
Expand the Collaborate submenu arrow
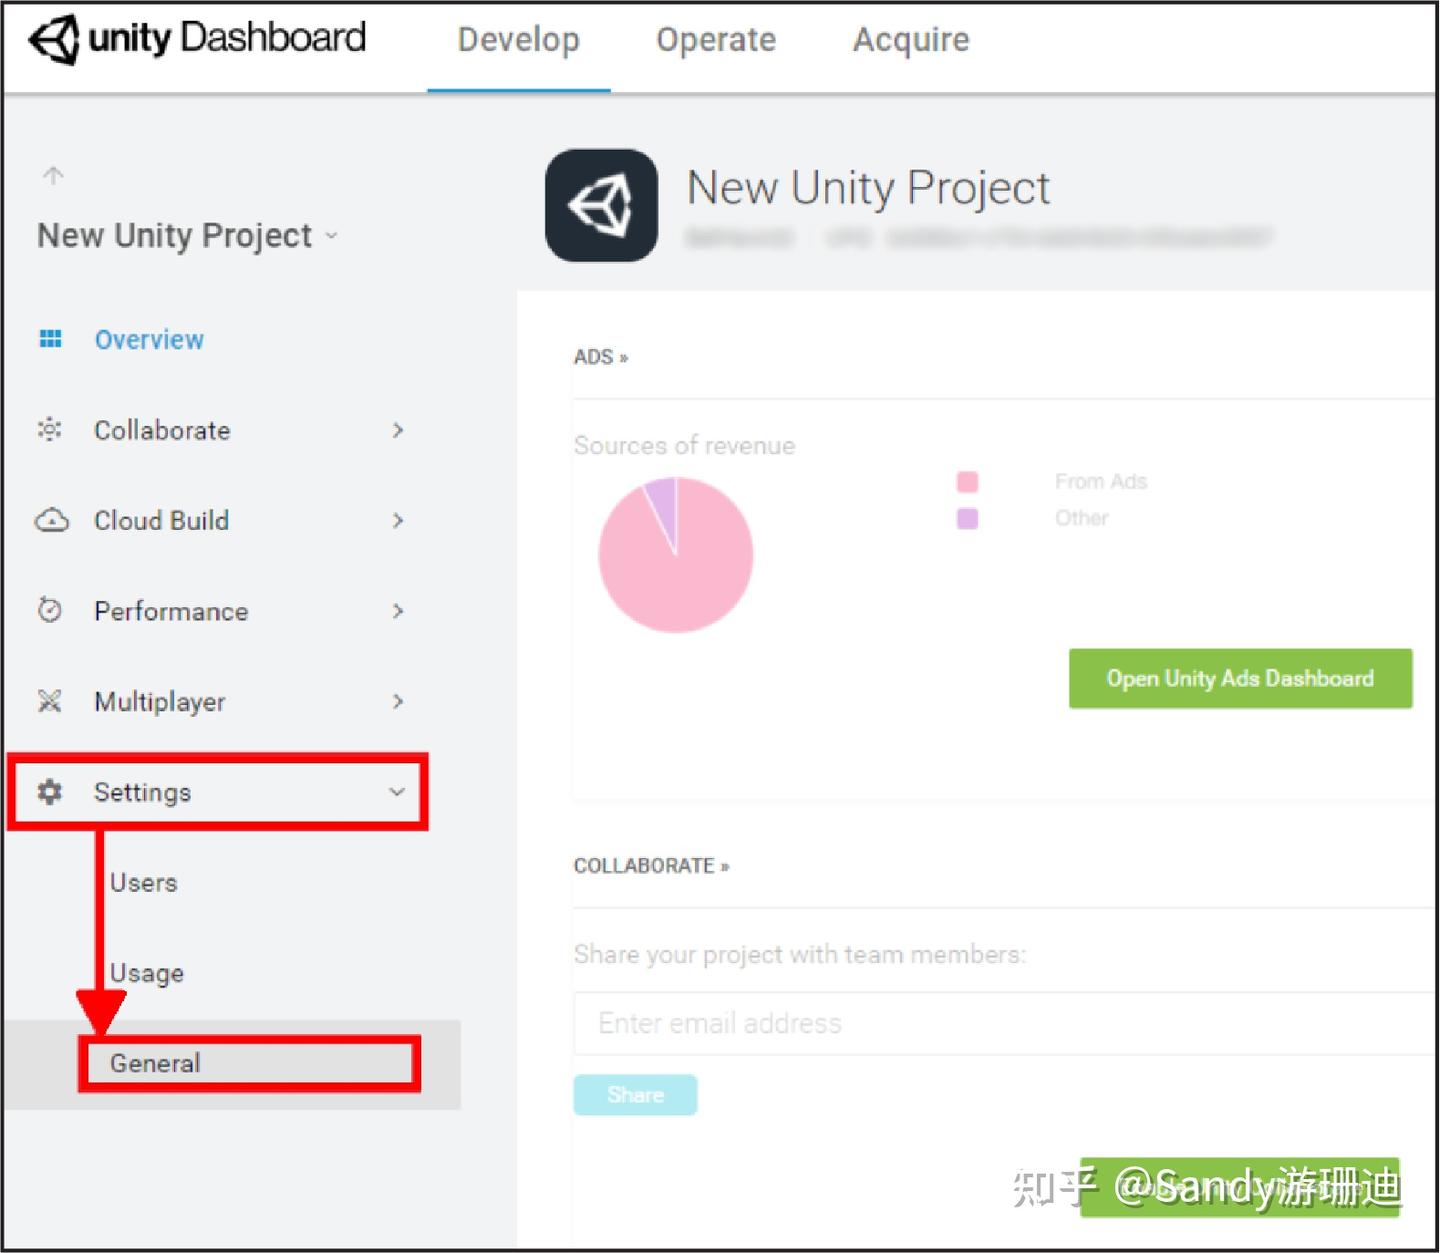pos(398,430)
